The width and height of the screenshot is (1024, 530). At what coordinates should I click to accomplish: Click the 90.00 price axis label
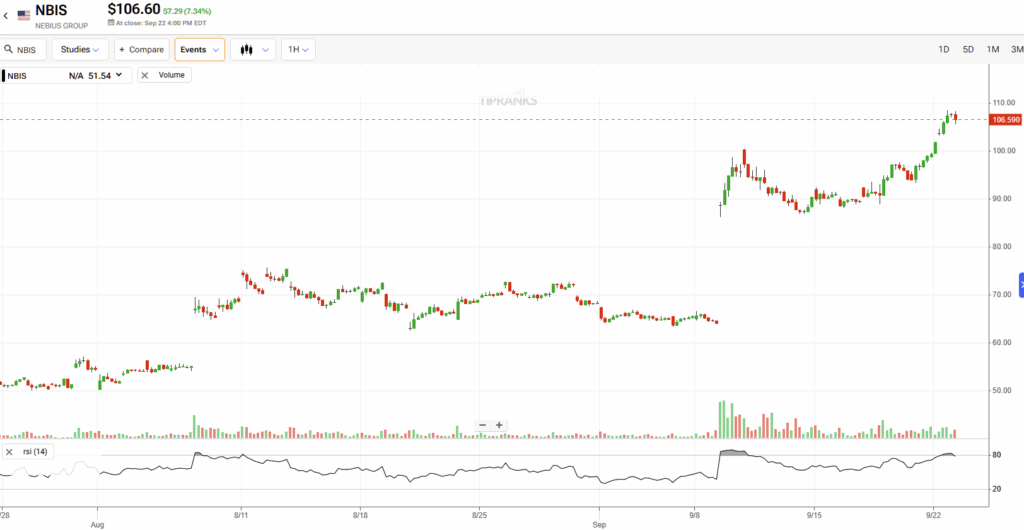pos(1004,199)
